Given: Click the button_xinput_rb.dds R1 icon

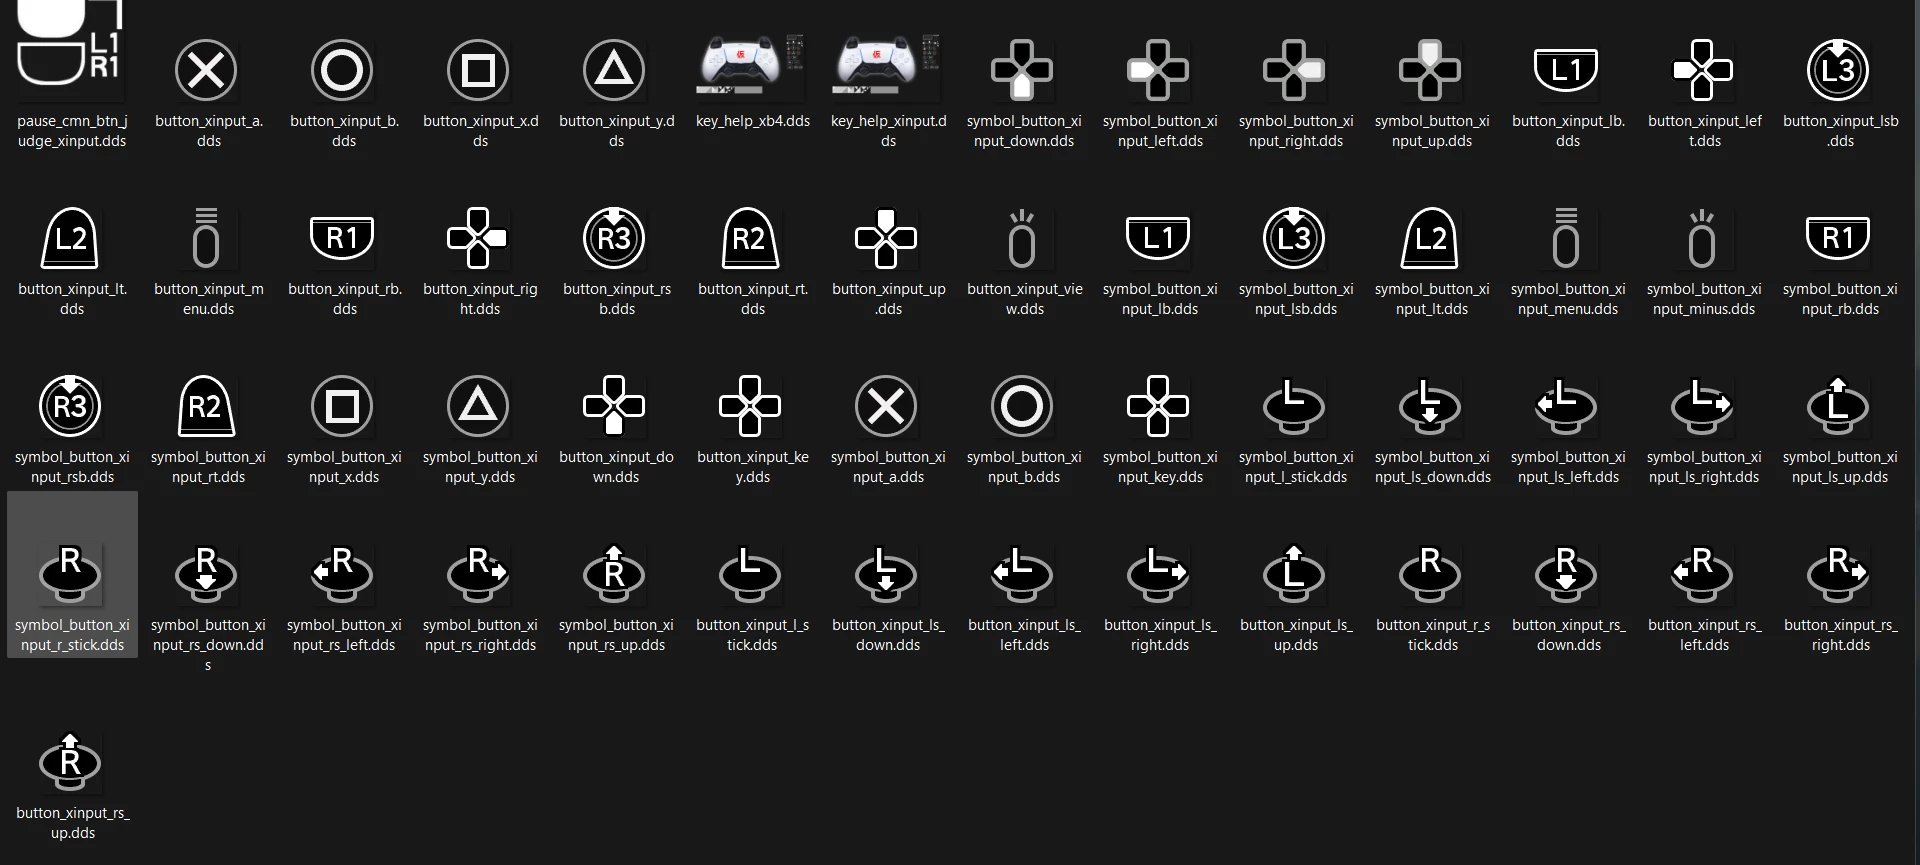Looking at the screenshot, I should [x=342, y=238].
